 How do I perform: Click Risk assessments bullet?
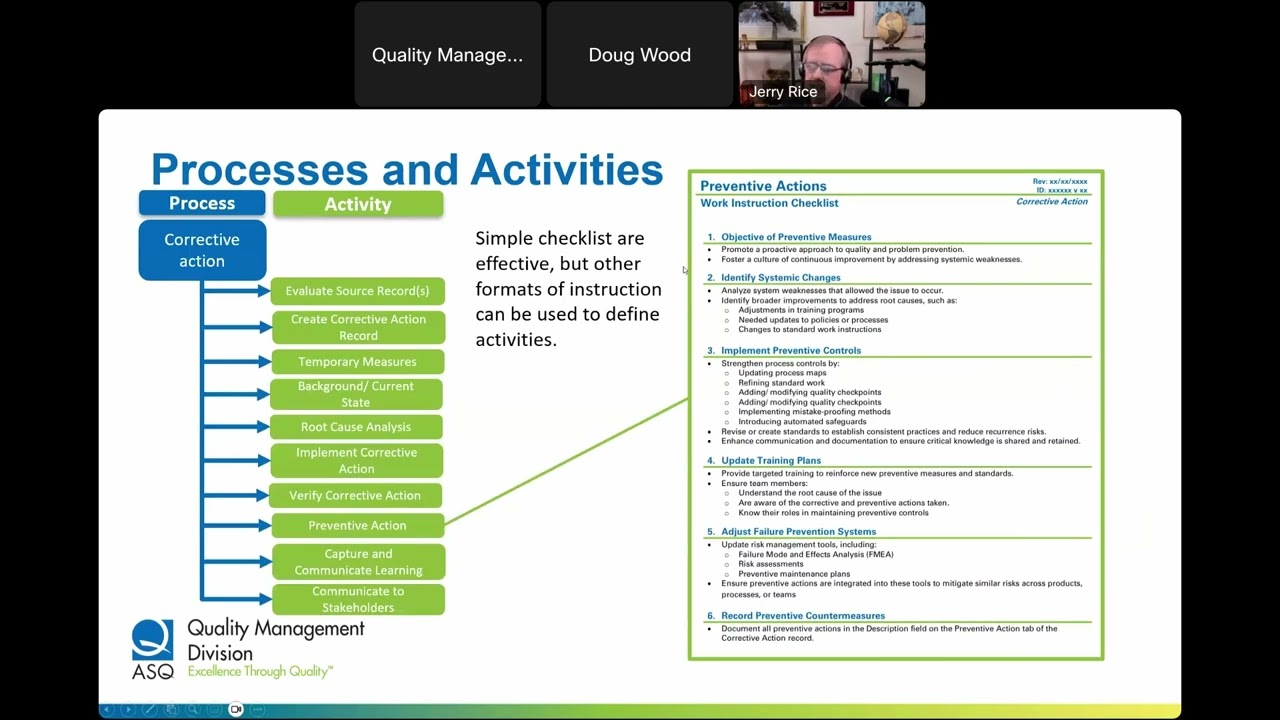pos(771,564)
